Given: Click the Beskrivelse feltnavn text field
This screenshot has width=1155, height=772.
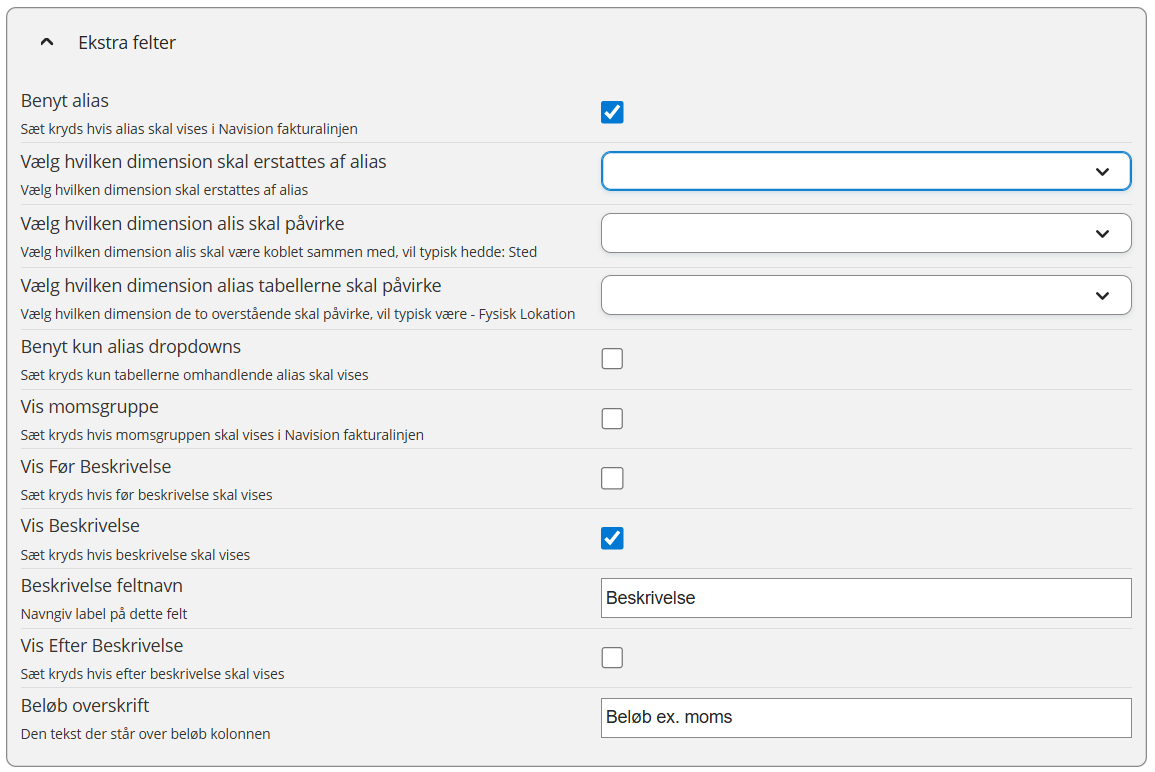Looking at the screenshot, I should [x=865, y=598].
